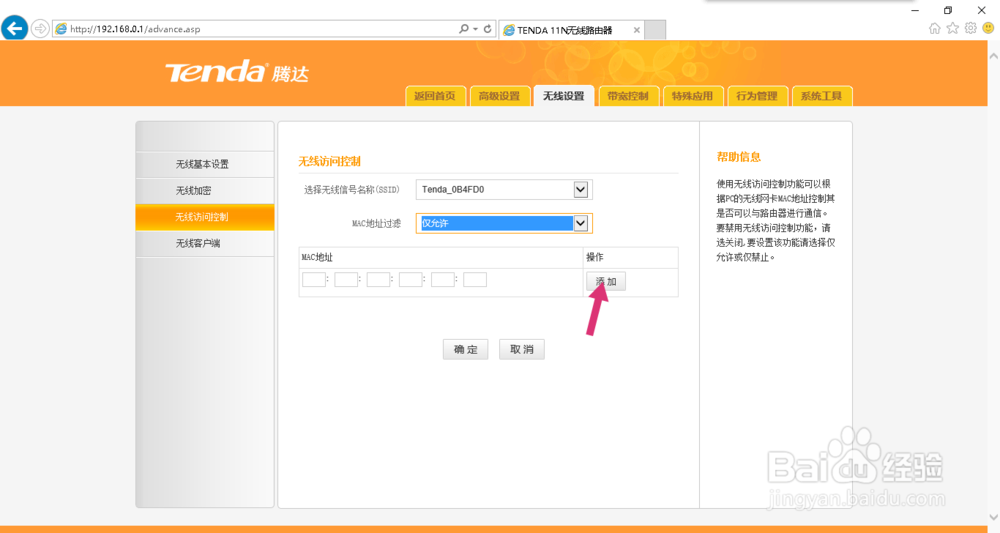The height and width of the screenshot is (533, 1000).
Task: Click the 无线访问控制 section heading
Action: tap(330, 161)
